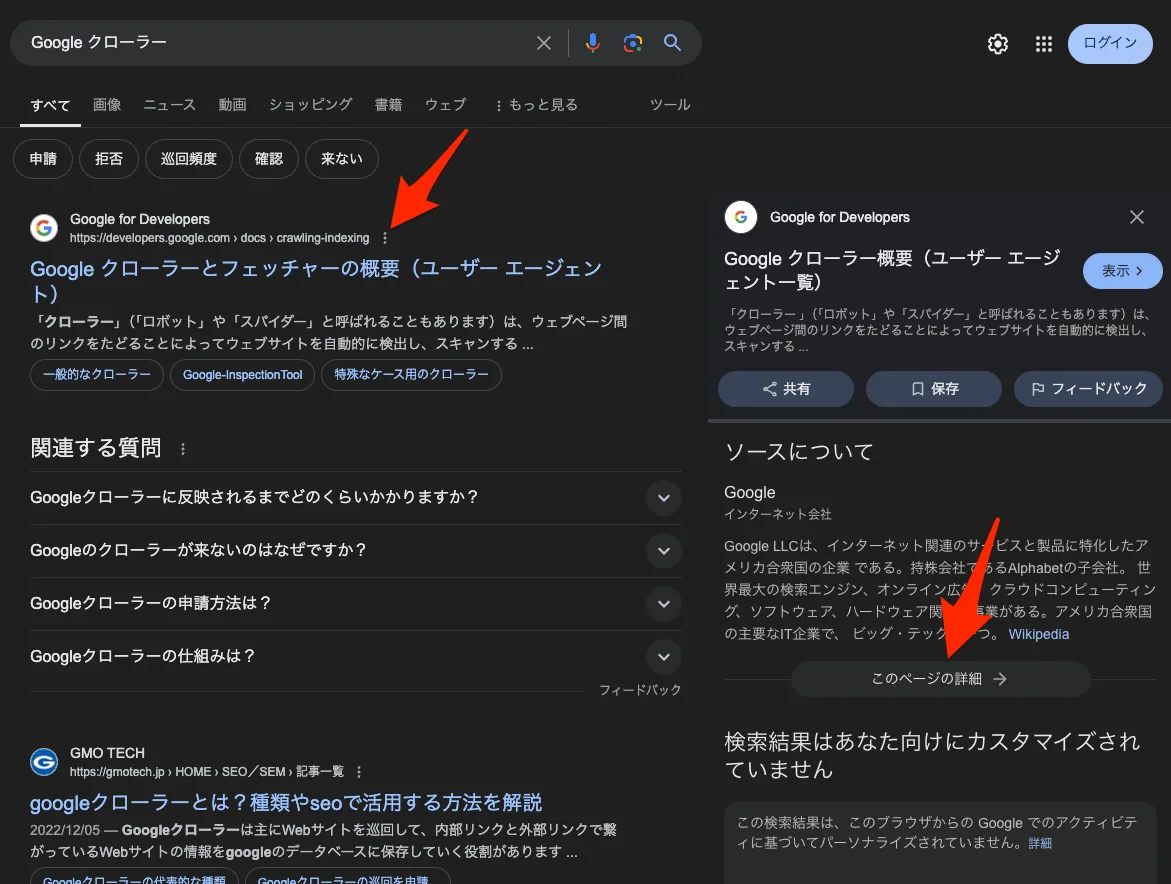The height and width of the screenshot is (884, 1171).
Task: Close the Google for Developers side panel
Action: [1137, 217]
